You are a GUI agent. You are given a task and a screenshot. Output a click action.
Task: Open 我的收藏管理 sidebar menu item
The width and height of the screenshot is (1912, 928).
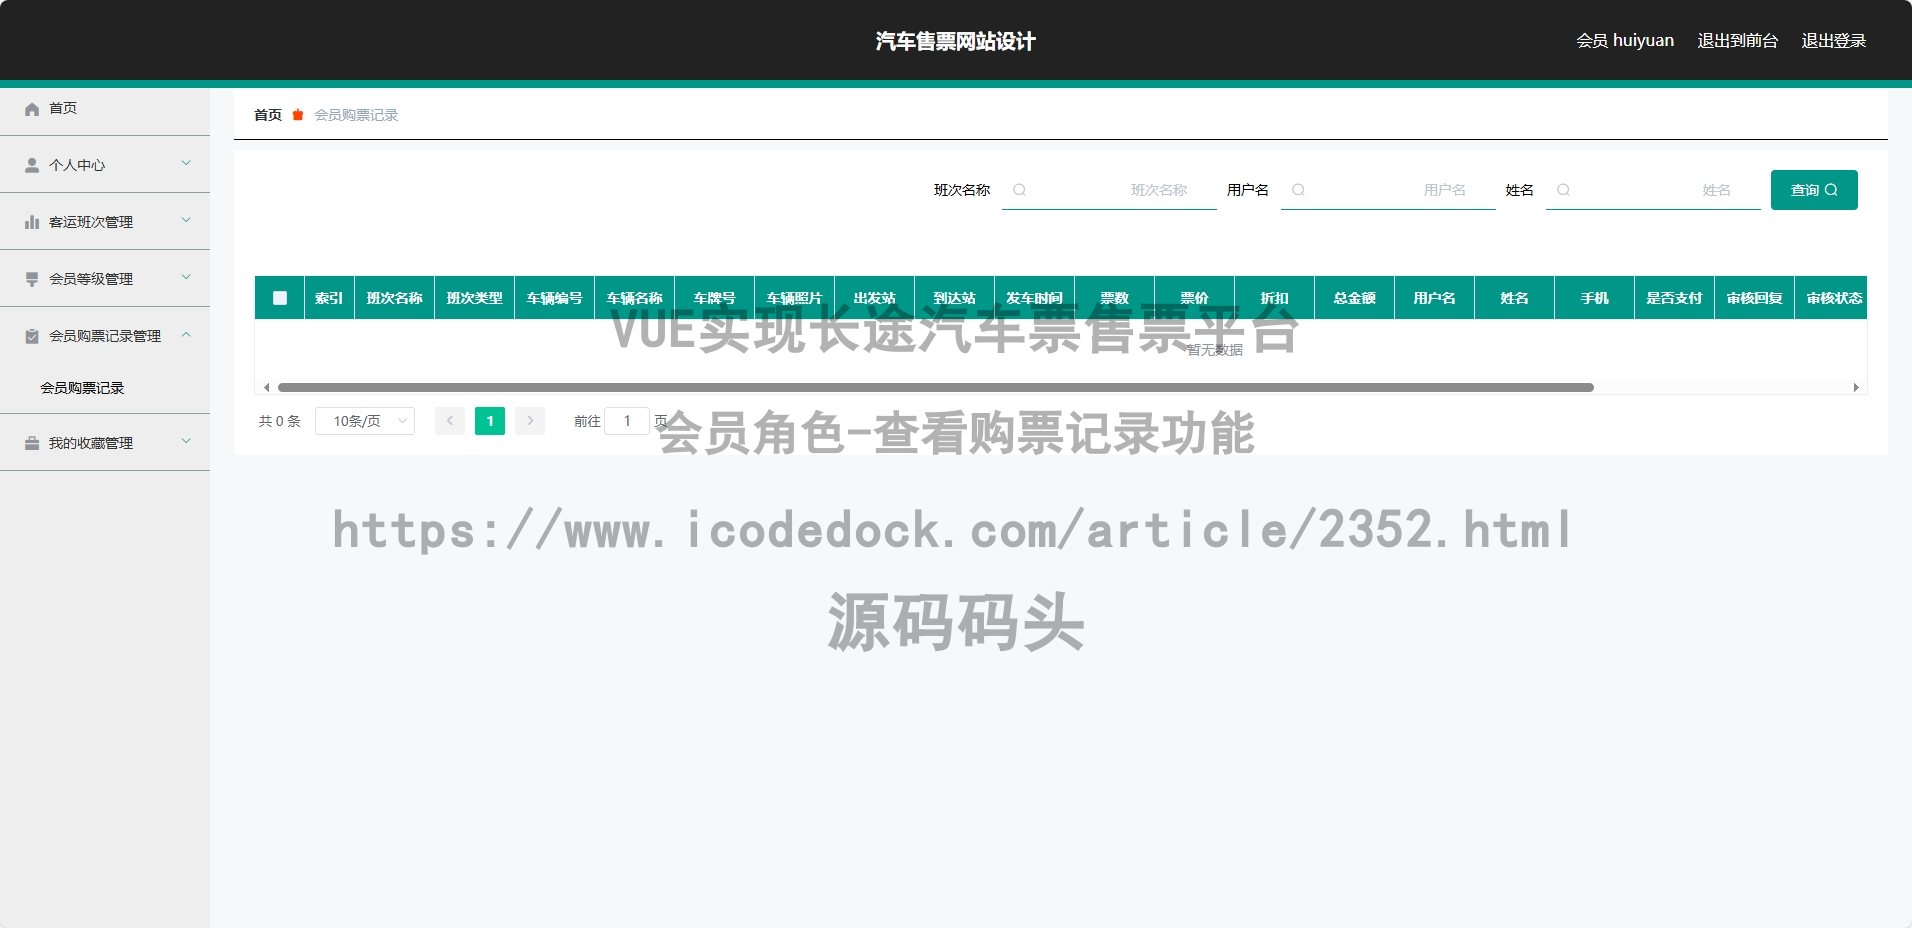105,443
